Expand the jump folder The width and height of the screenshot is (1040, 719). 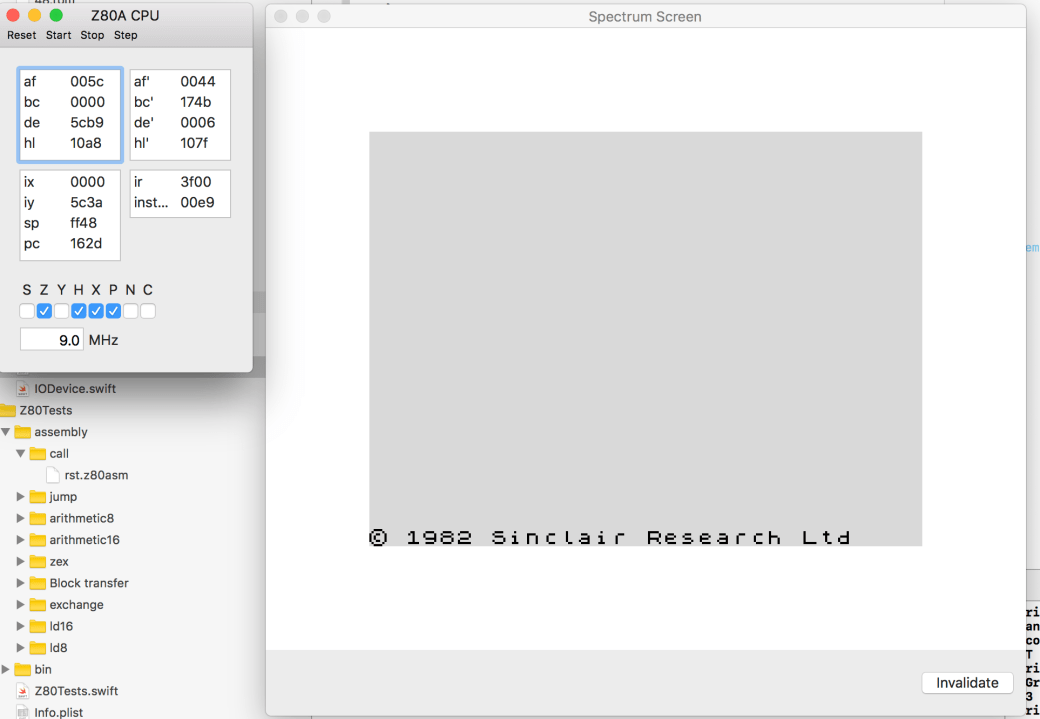20,496
